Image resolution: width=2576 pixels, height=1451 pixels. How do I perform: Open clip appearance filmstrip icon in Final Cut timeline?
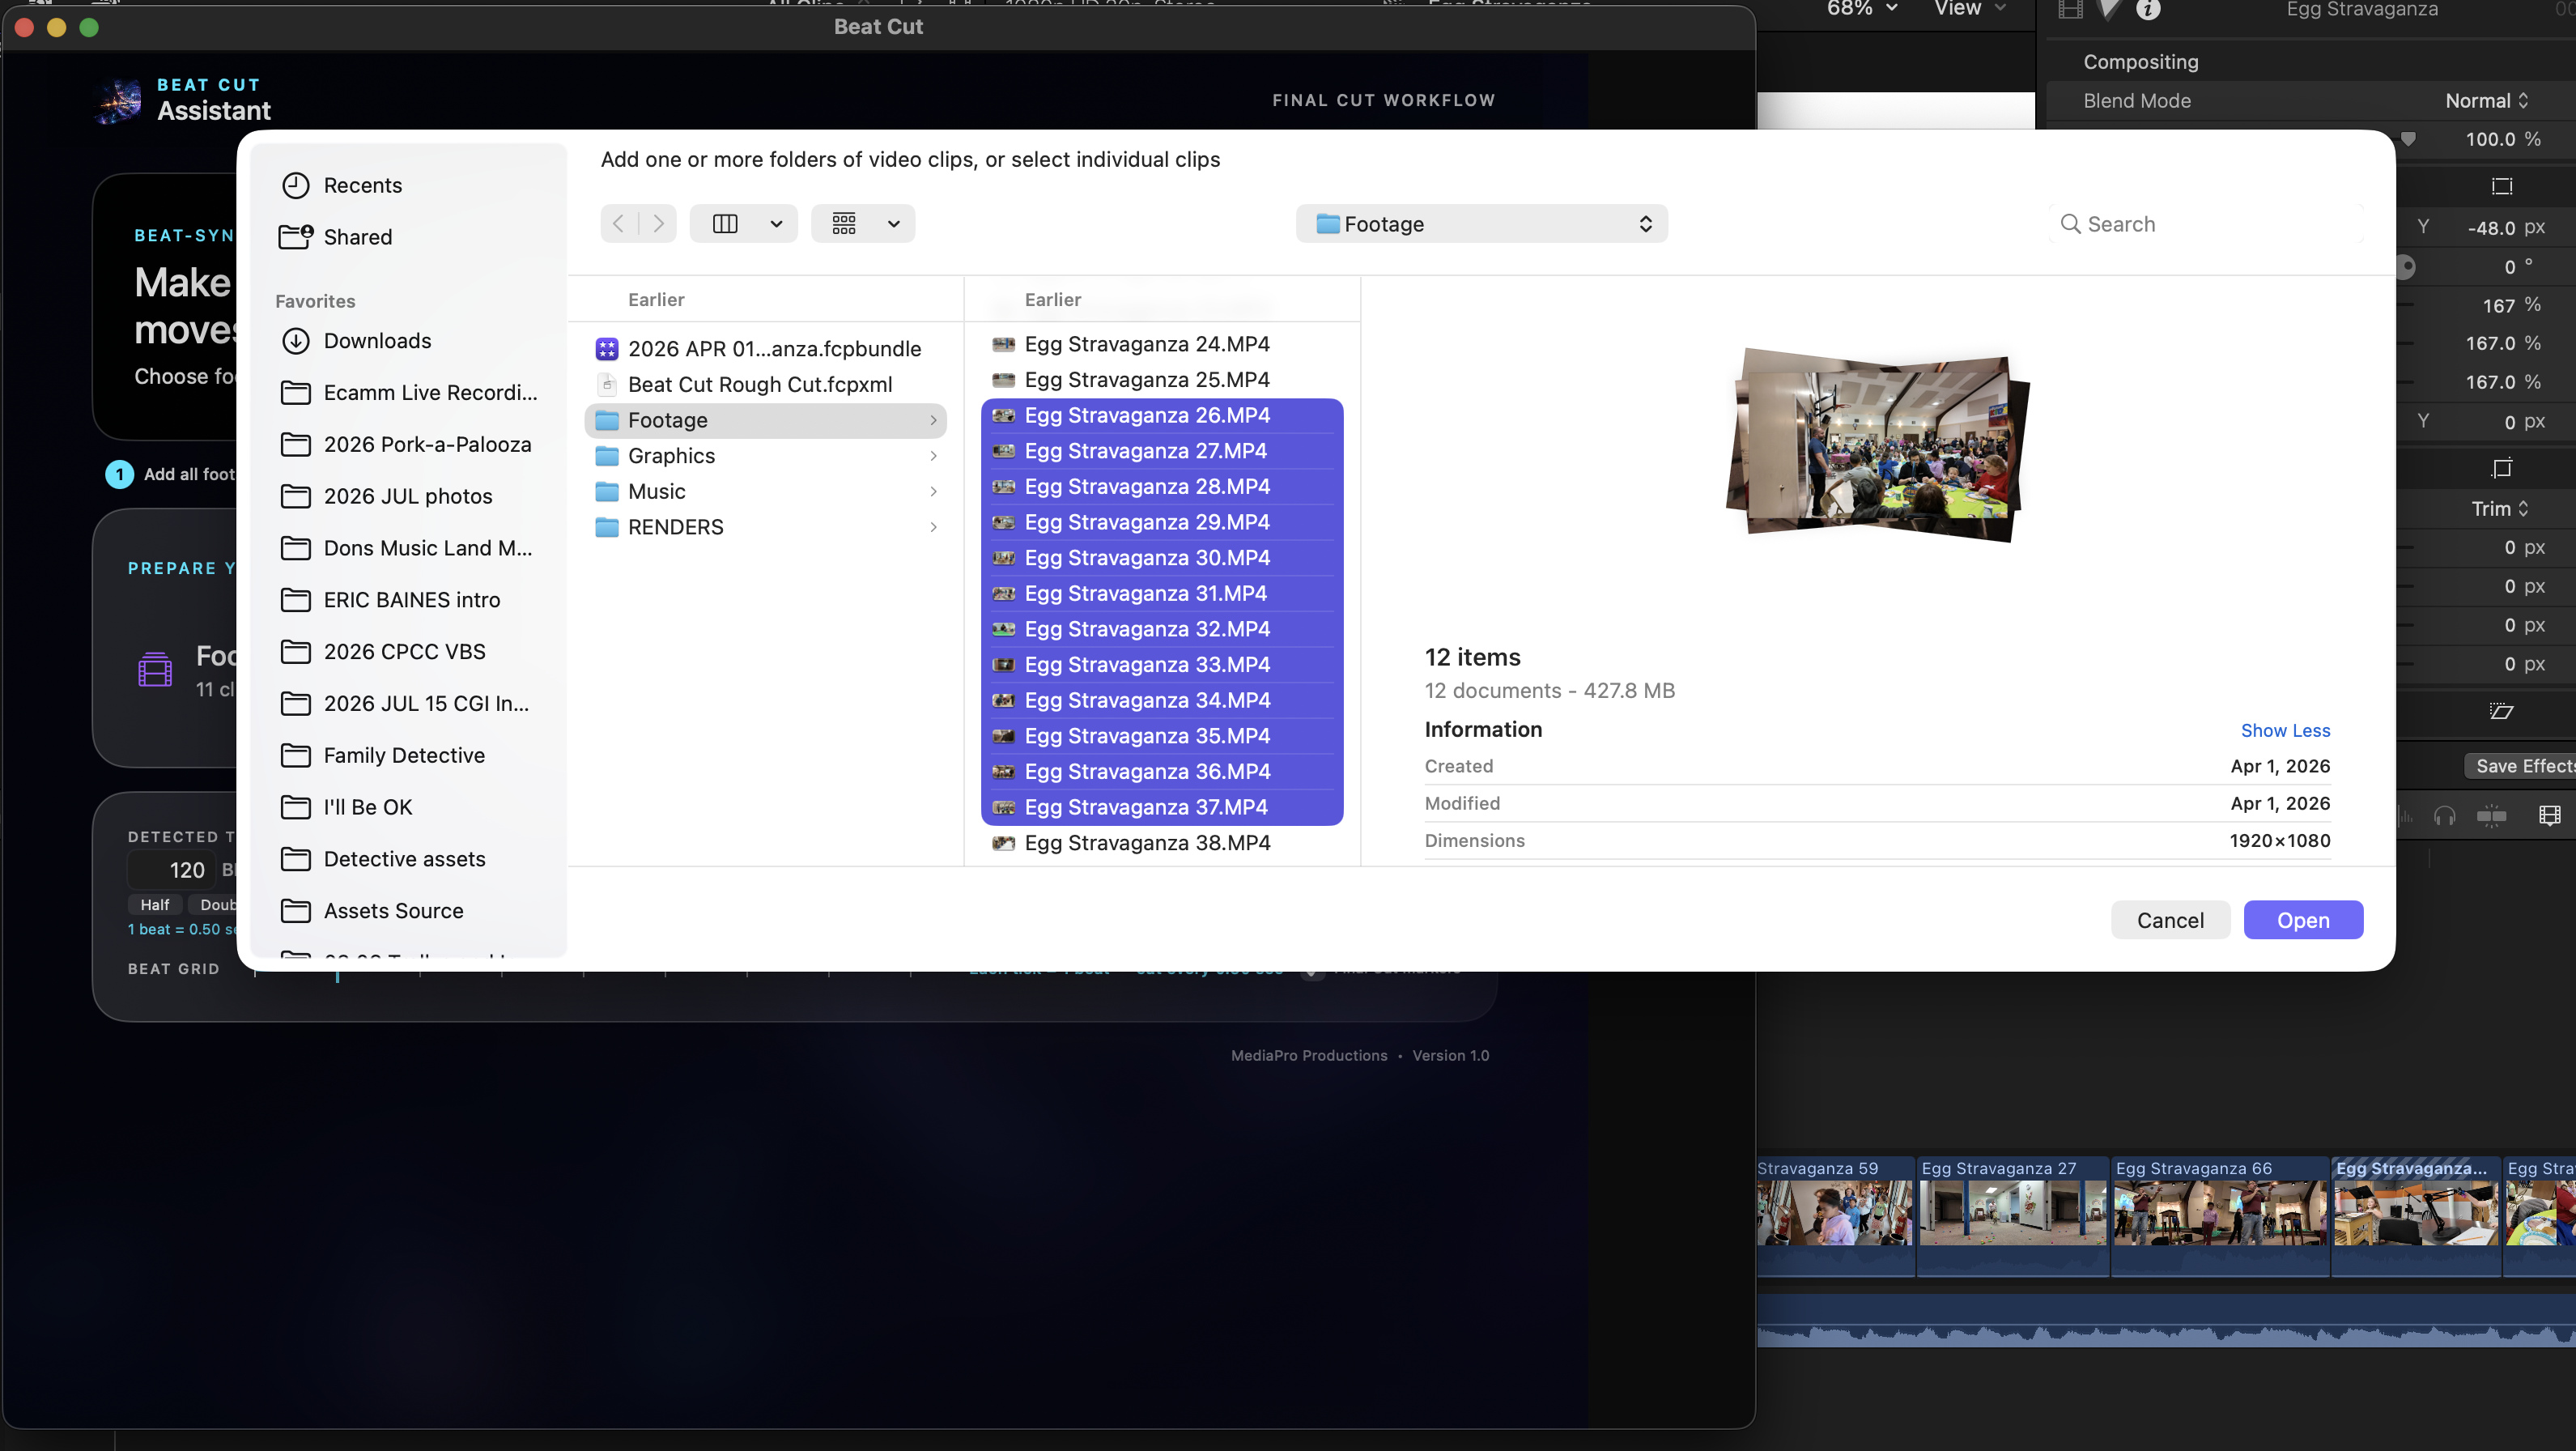[x=2549, y=816]
